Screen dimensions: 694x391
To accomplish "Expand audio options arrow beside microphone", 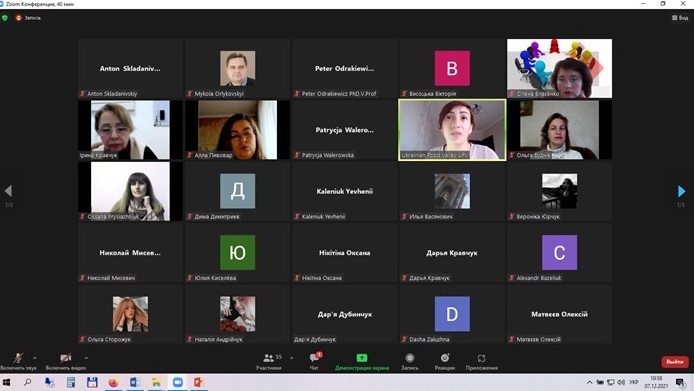I will 35,358.
